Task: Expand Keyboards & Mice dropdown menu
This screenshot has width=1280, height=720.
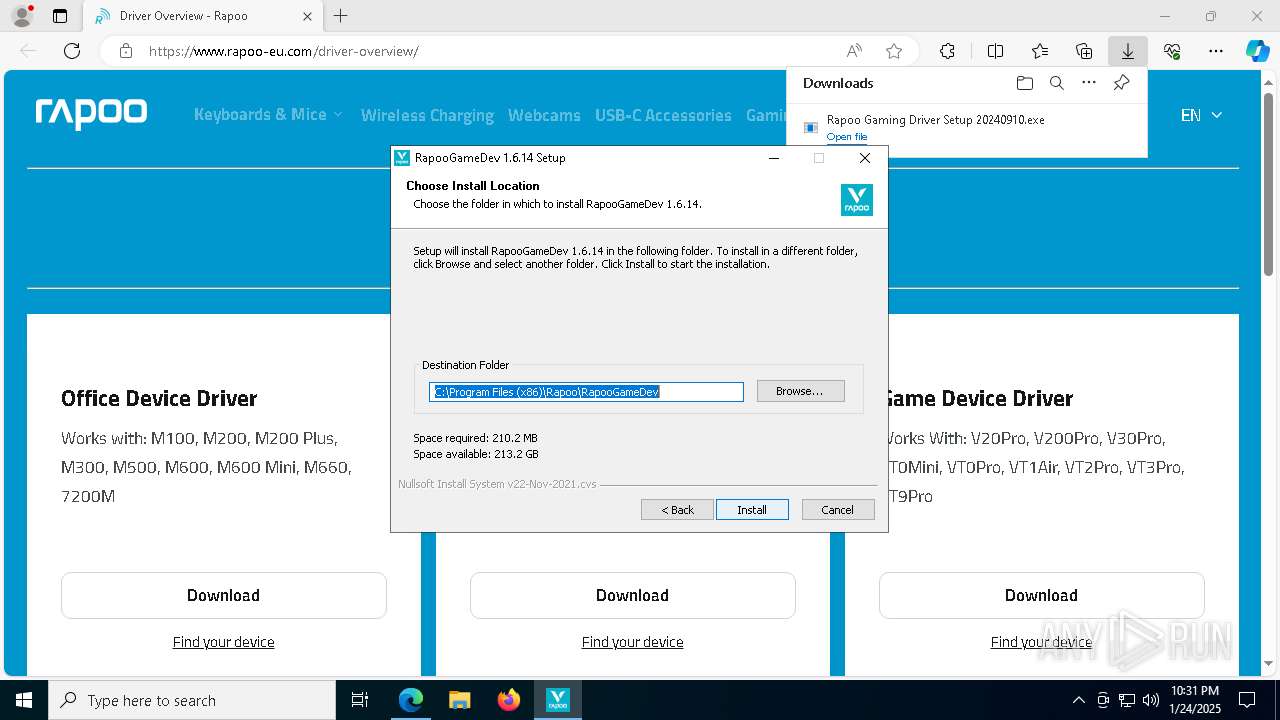Action: click(x=268, y=115)
